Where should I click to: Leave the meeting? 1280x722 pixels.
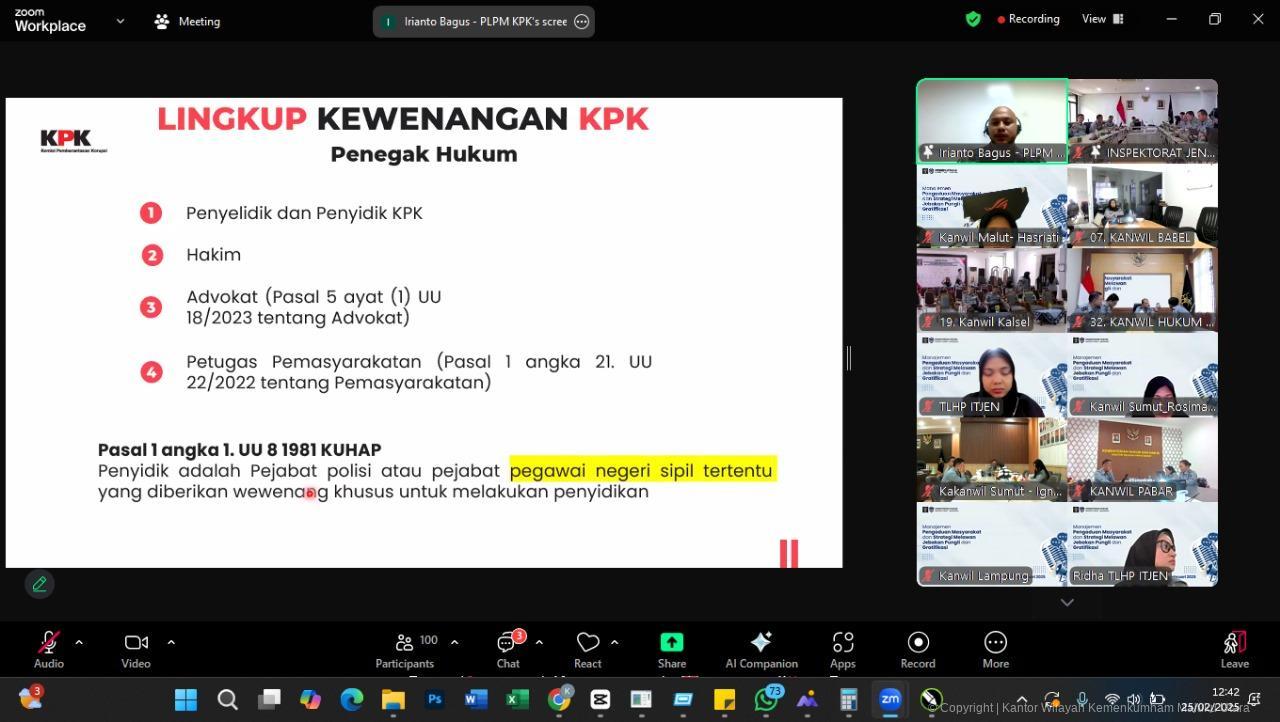coord(1235,649)
